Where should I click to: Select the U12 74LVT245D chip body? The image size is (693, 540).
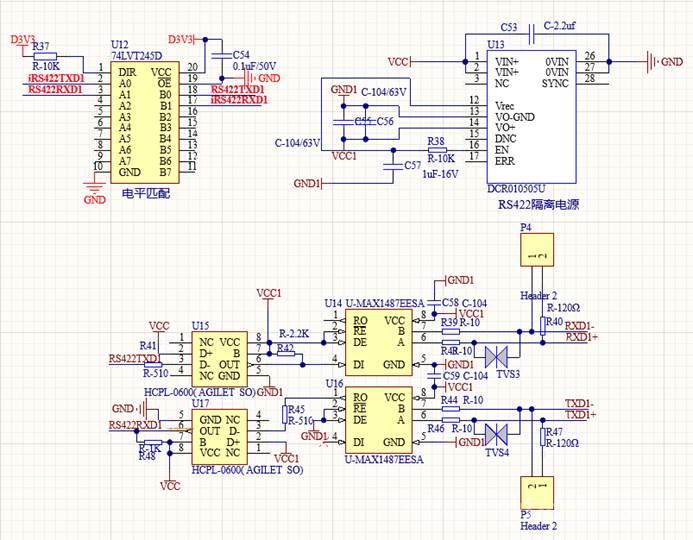tap(145, 122)
